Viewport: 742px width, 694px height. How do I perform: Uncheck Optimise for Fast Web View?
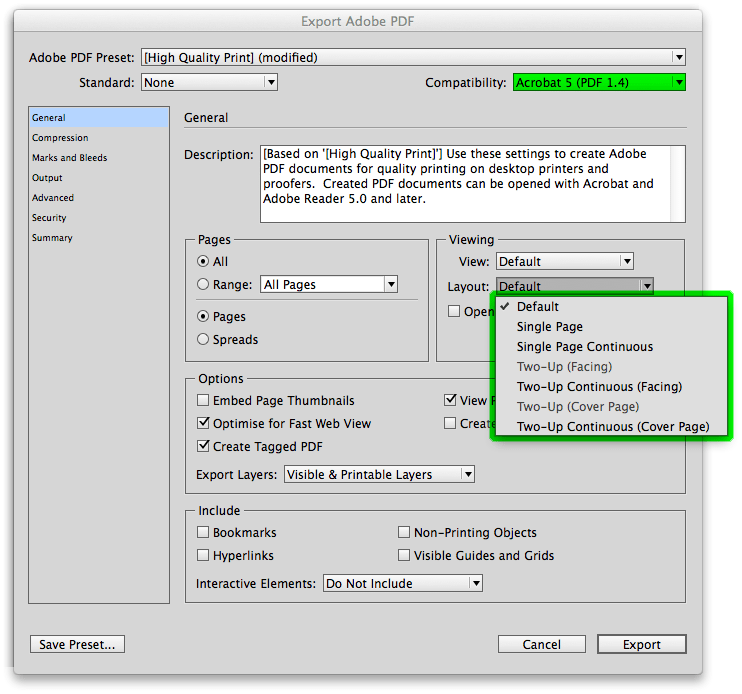pyautogui.click(x=203, y=423)
